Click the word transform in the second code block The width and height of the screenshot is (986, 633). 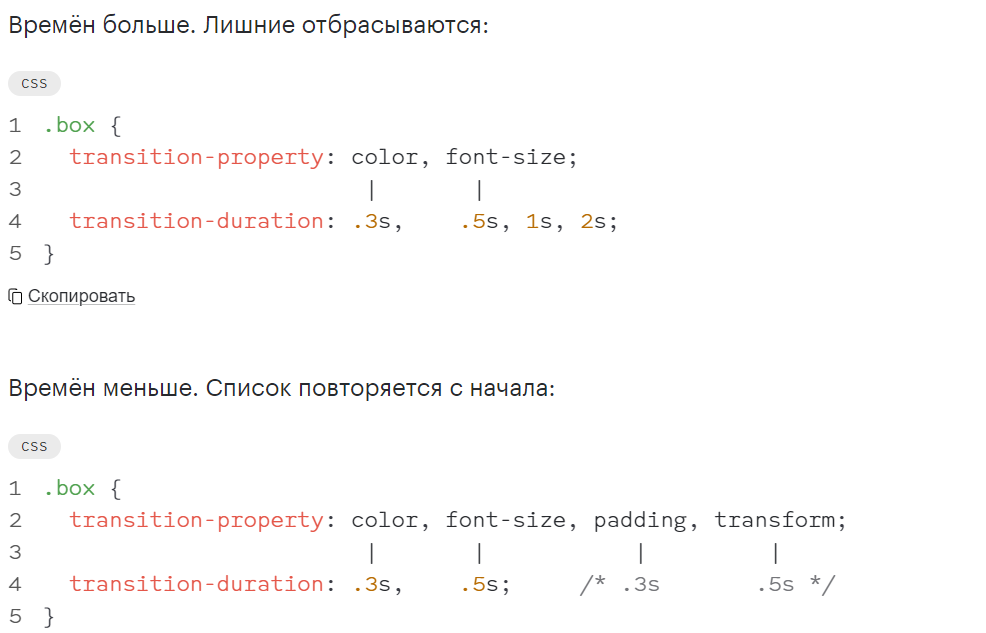coord(775,520)
